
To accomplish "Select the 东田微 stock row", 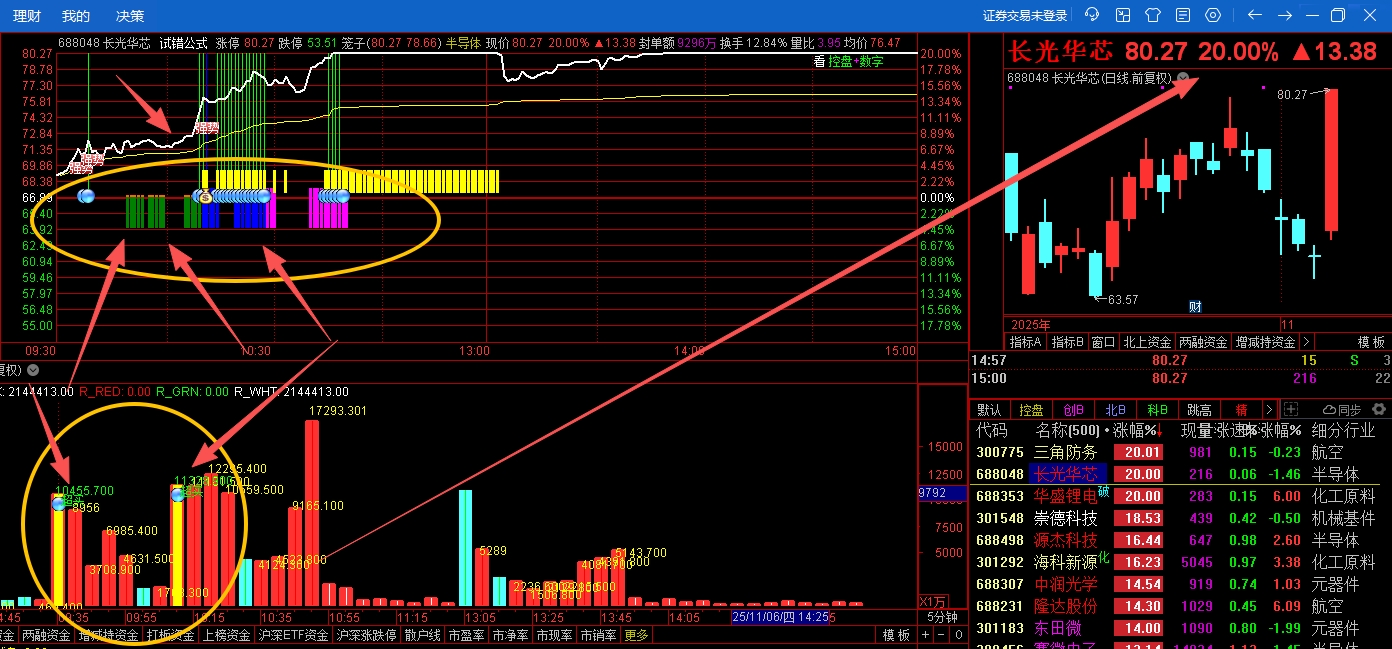I will click(1180, 628).
